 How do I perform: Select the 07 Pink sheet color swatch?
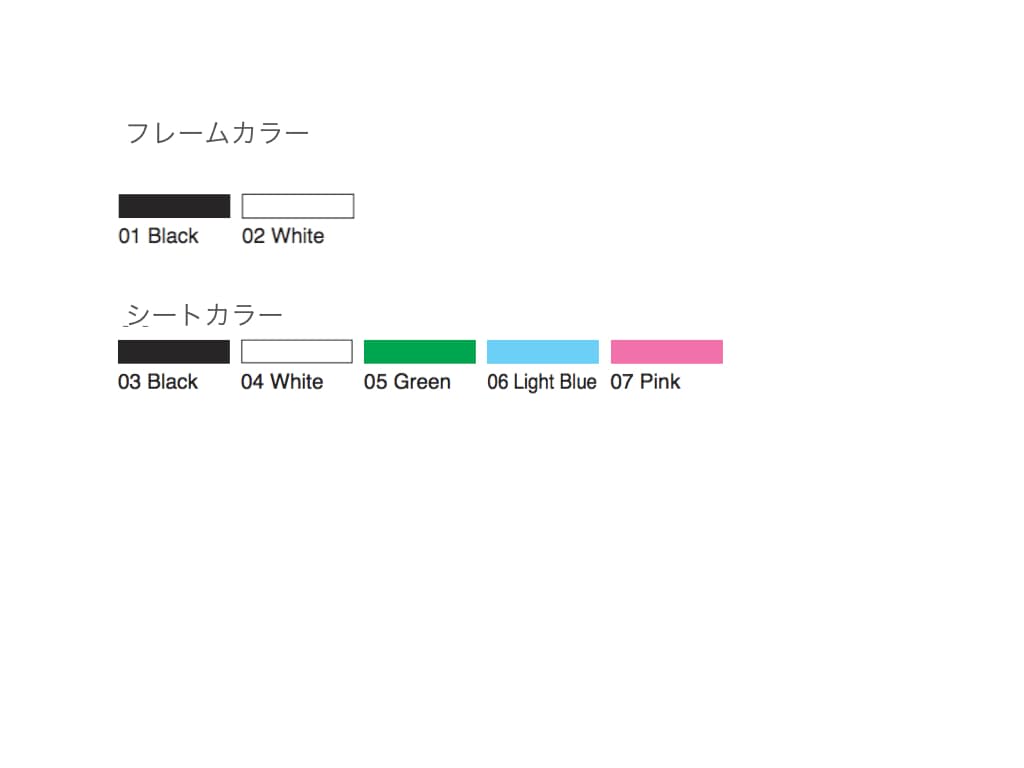point(667,351)
